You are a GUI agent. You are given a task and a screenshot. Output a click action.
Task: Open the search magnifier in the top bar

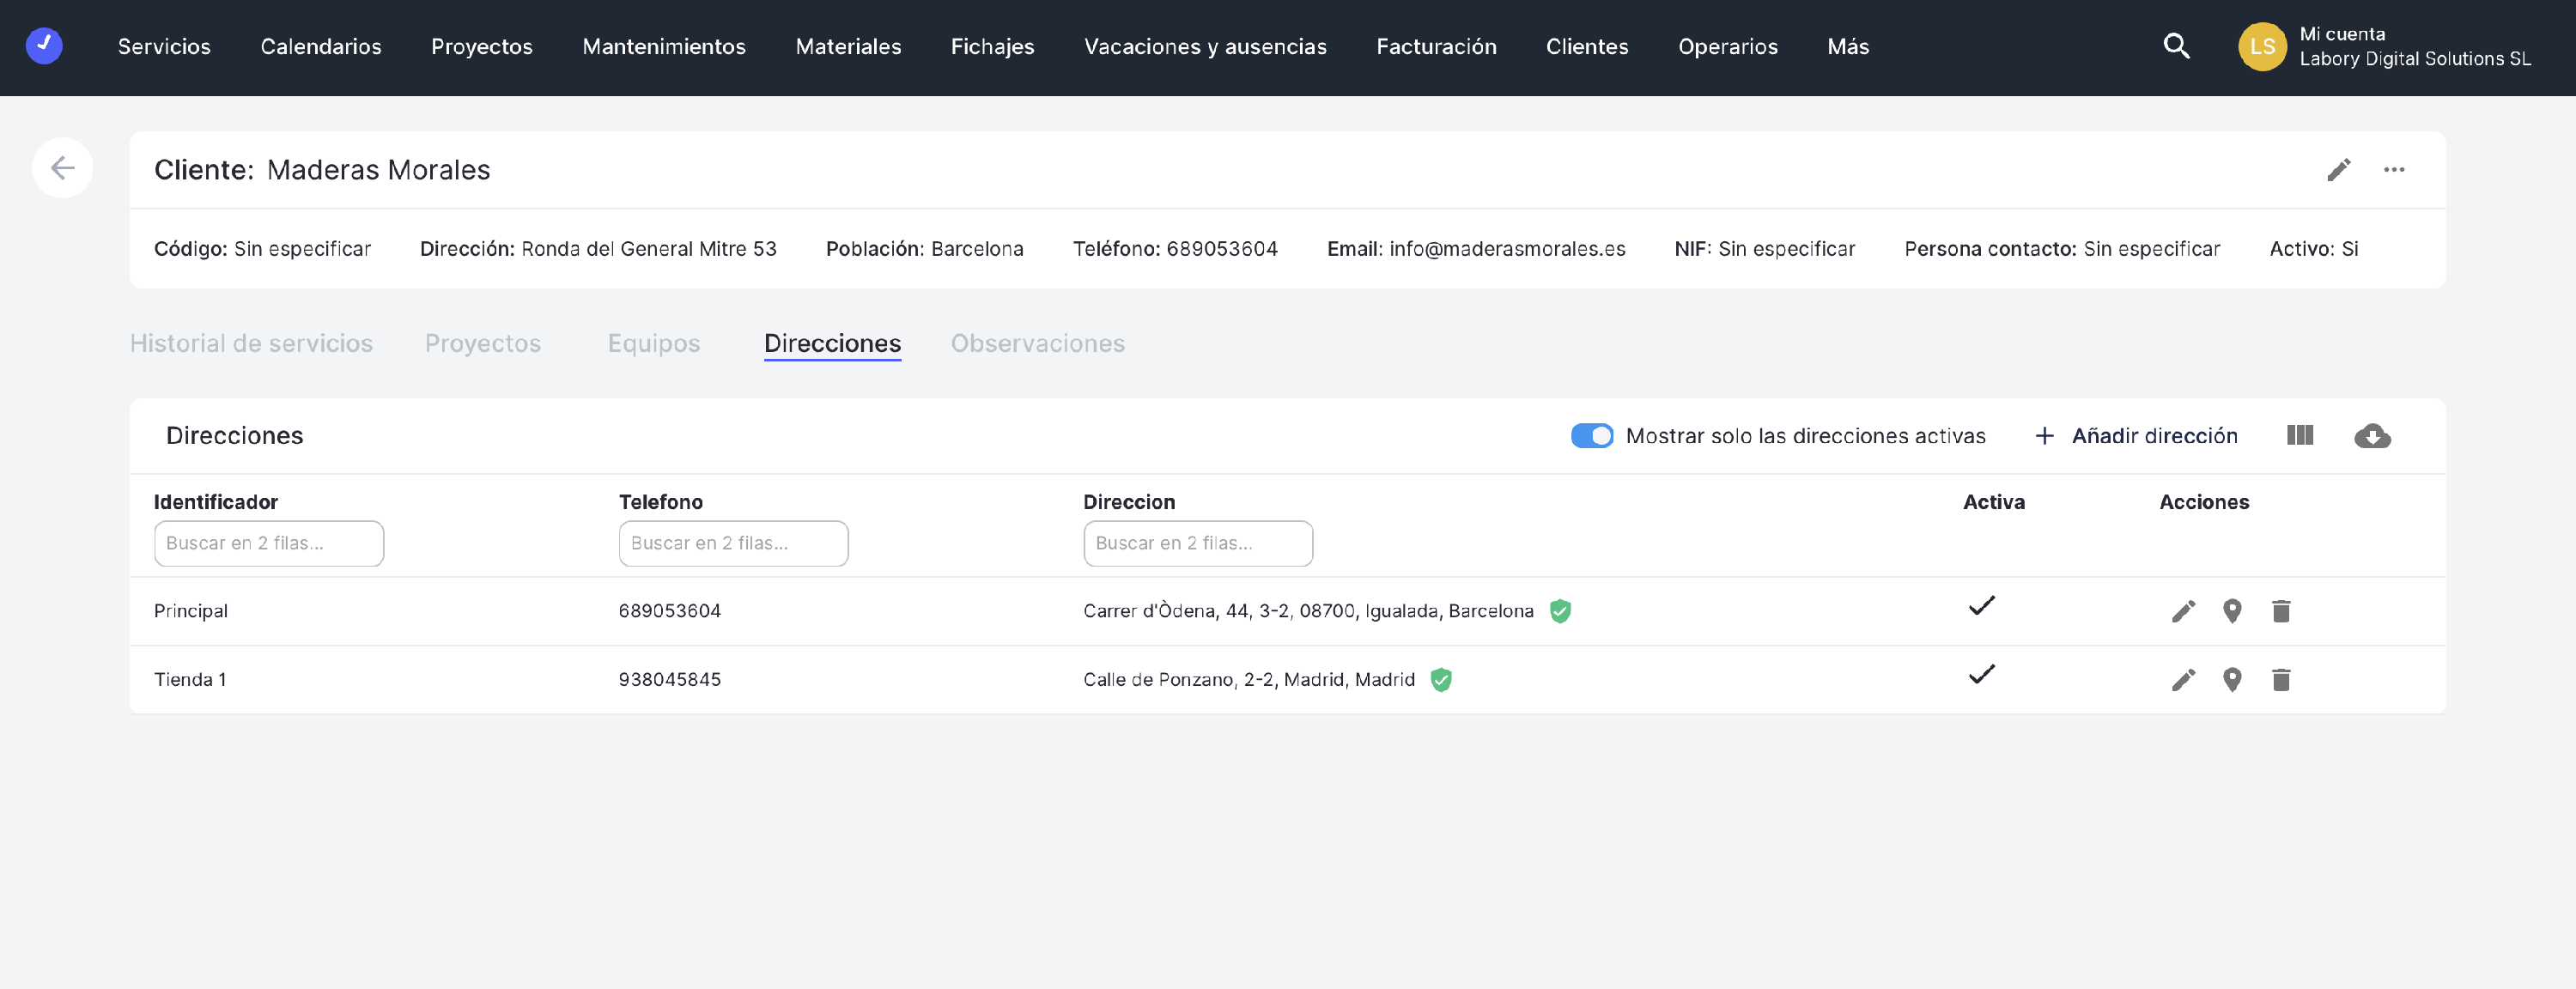2176,46
